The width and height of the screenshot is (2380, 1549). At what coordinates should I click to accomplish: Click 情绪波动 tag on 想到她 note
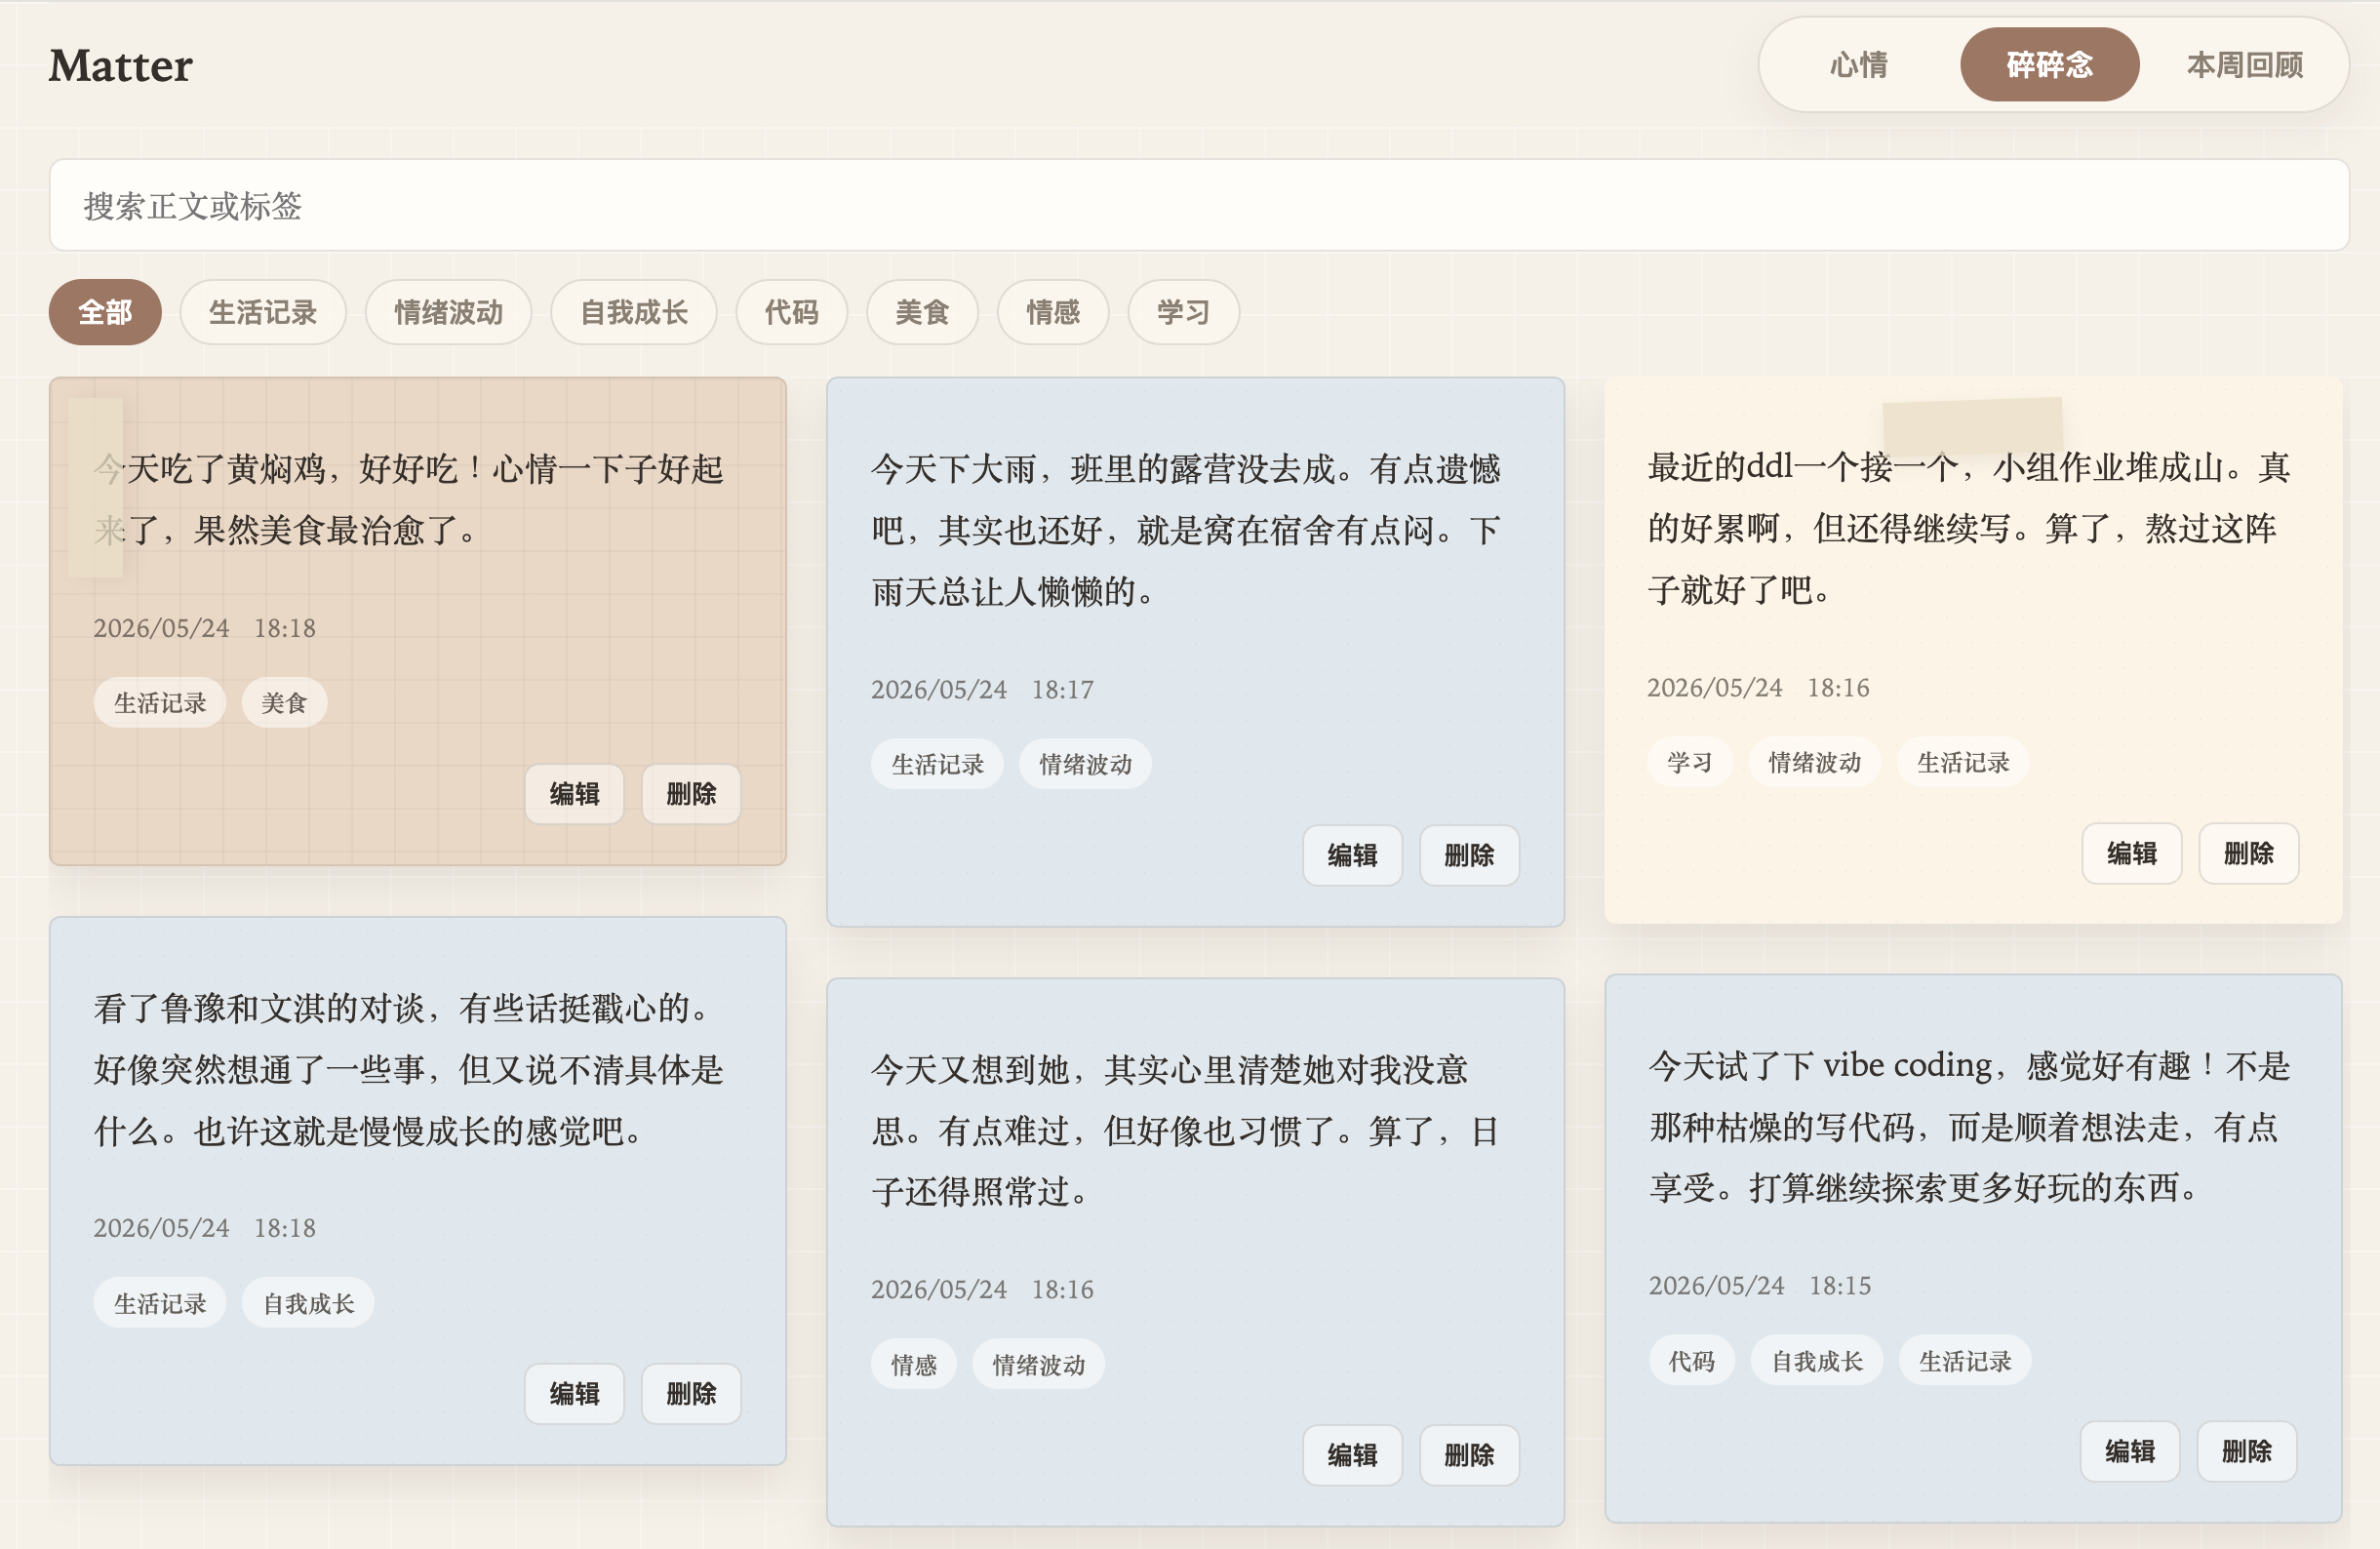coord(1038,1365)
